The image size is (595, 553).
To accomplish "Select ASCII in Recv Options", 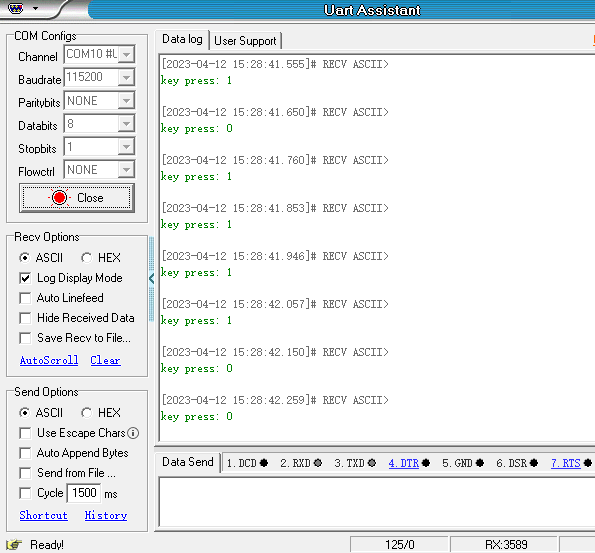I will click(41, 258).
